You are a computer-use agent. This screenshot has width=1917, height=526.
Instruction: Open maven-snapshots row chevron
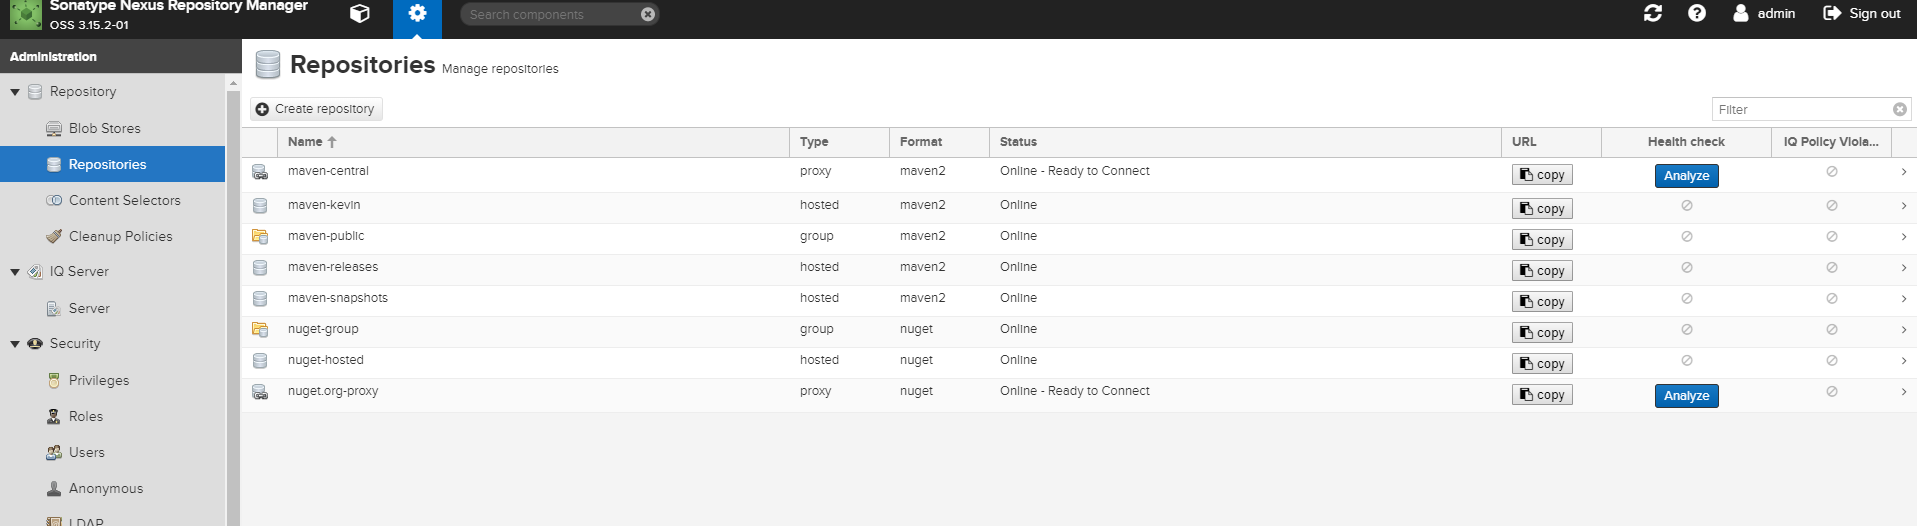click(x=1904, y=299)
